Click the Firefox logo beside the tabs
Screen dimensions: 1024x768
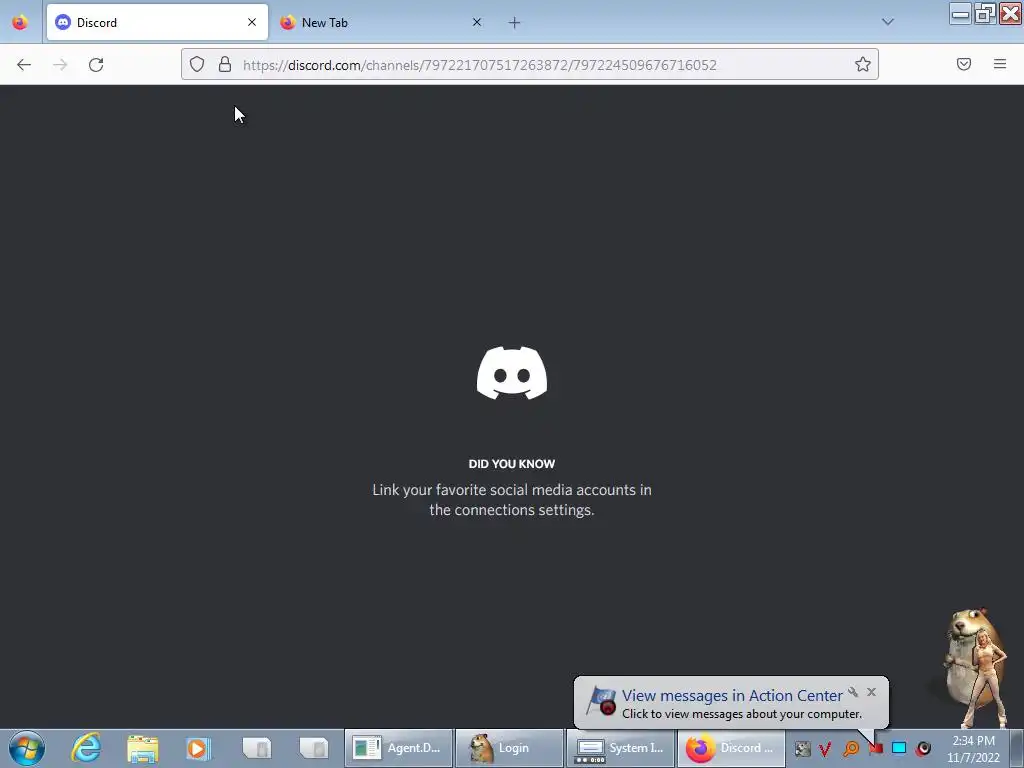coord(20,22)
